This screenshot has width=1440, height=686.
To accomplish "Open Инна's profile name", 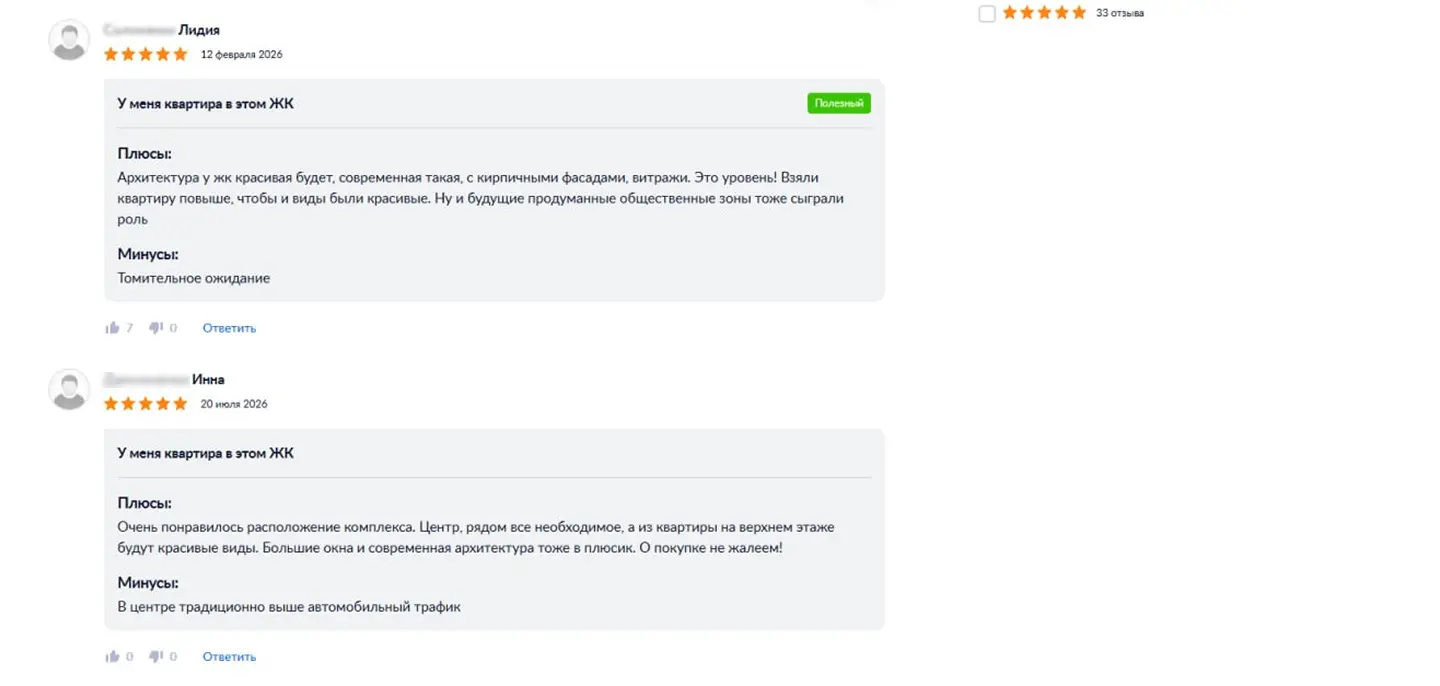I will (x=164, y=380).
